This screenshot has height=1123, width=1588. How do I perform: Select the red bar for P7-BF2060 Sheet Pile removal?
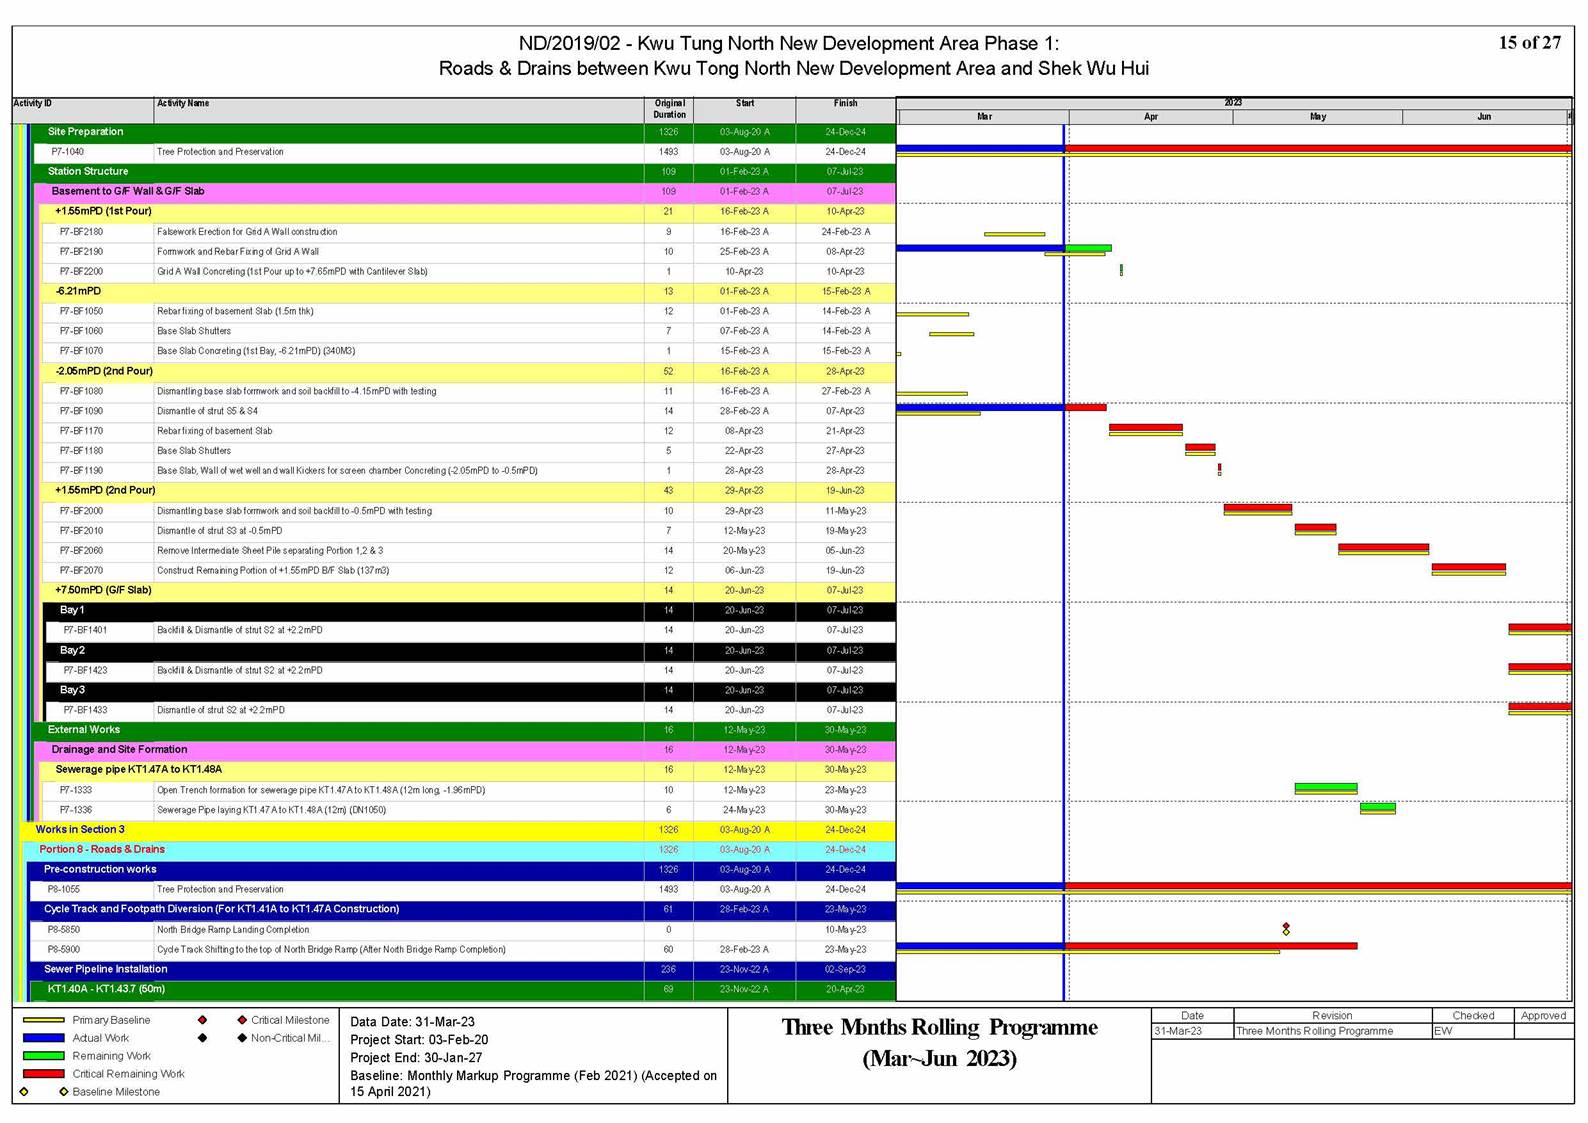(x=1383, y=548)
